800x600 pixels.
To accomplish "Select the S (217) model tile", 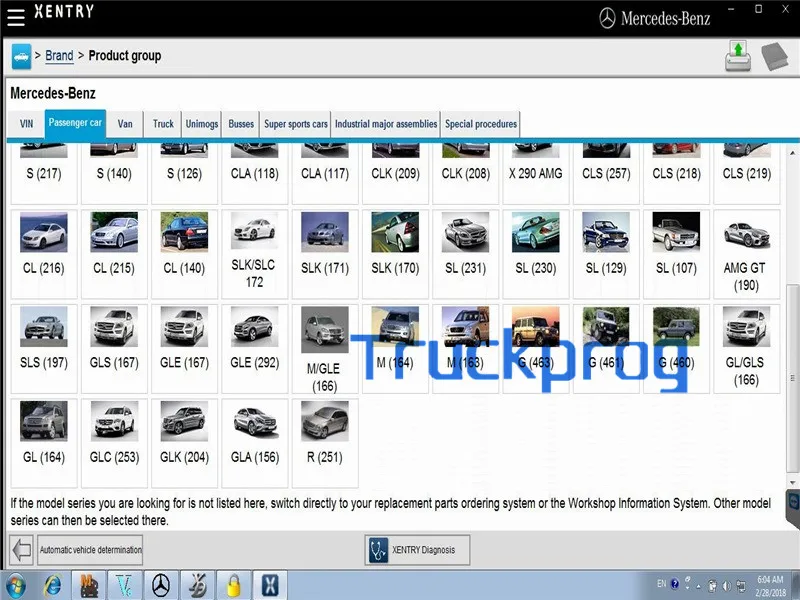I will [44, 173].
